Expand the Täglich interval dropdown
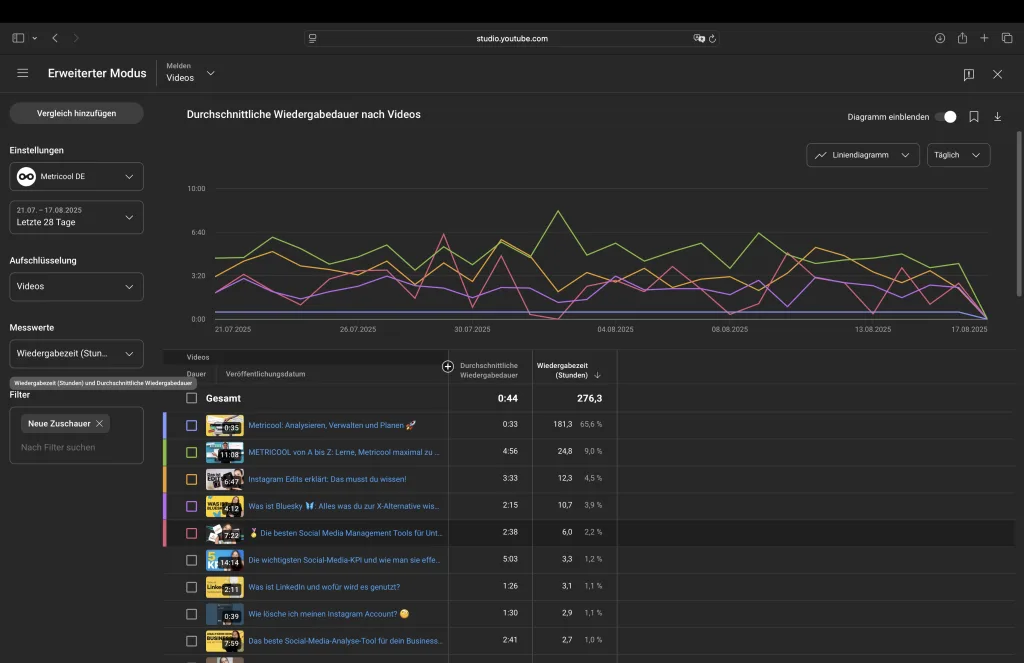This screenshot has width=1024, height=663. (x=958, y=155)
